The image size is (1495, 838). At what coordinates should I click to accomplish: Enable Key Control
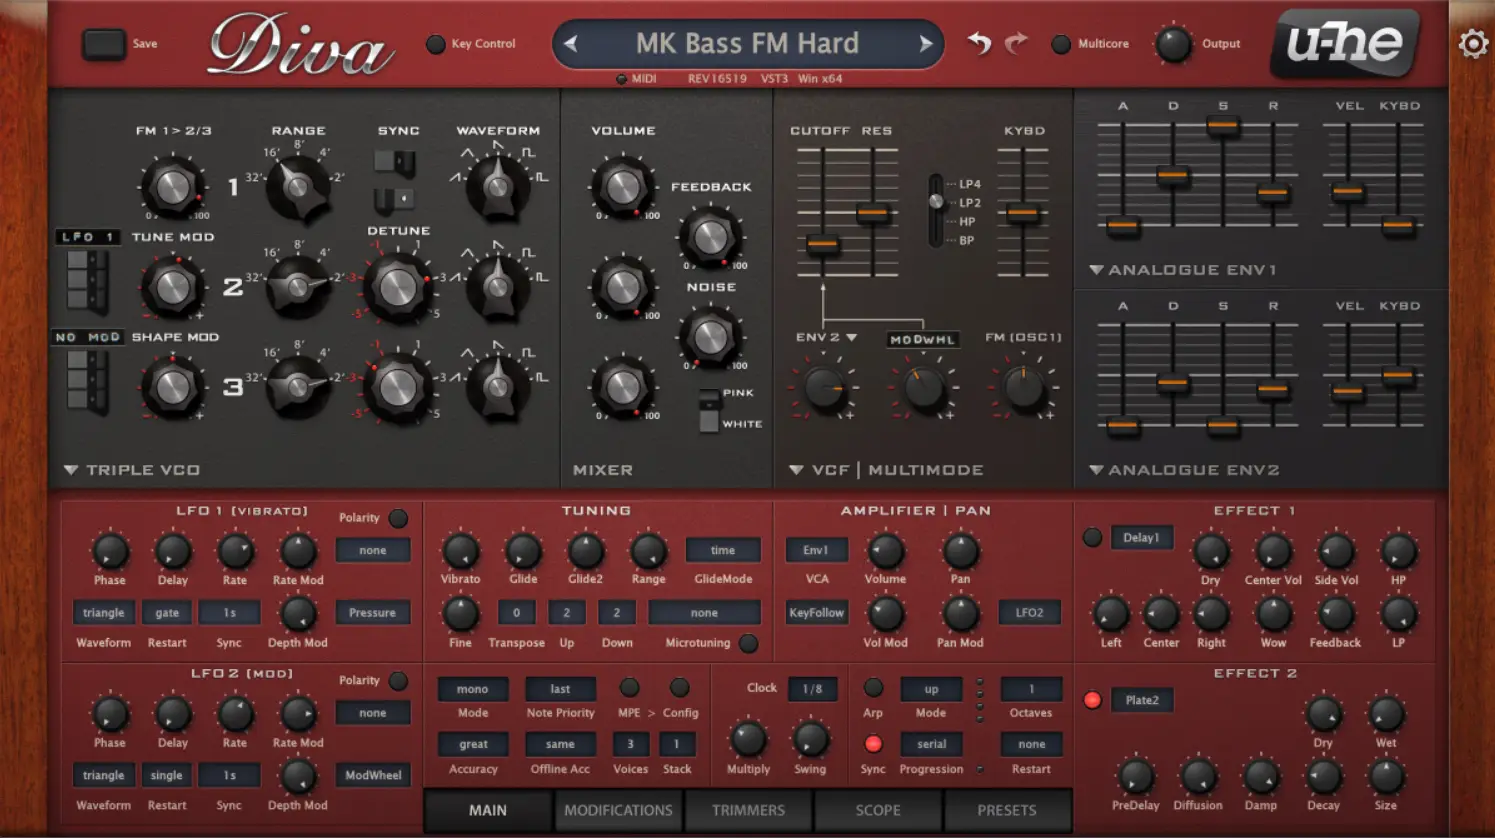pos(435,43)
